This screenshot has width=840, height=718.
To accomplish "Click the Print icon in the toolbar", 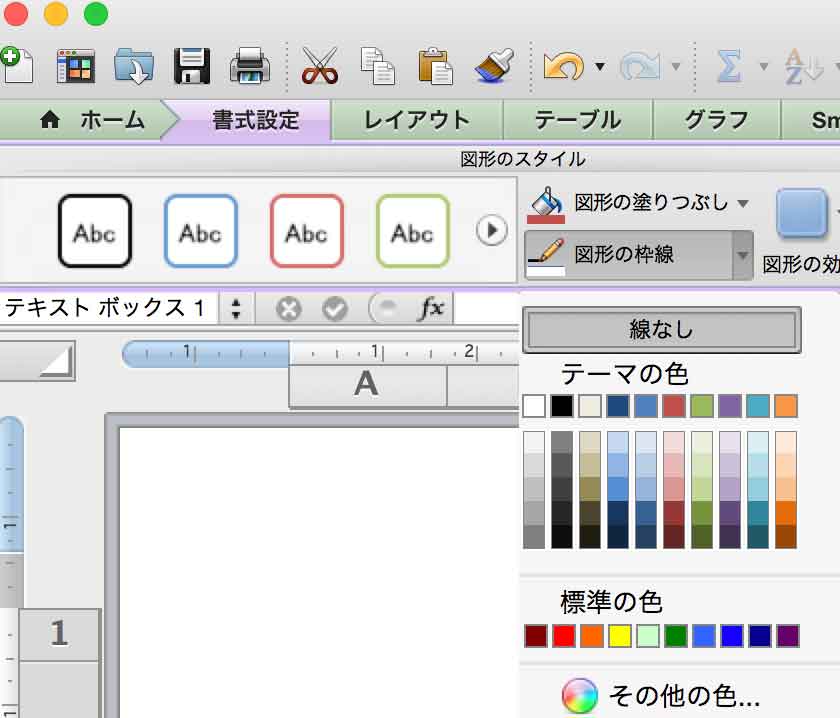I will [250, 63].
